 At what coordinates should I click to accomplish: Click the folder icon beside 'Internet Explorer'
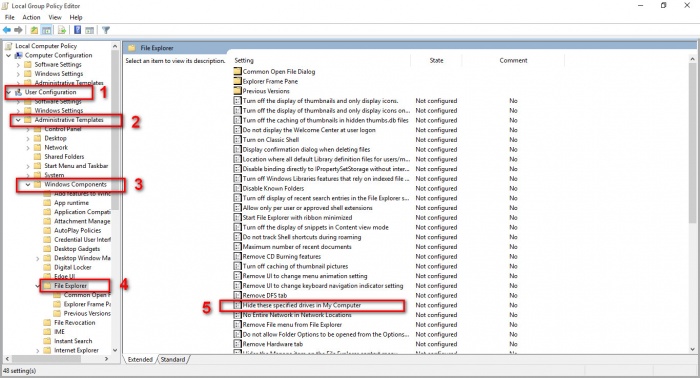[47, 350]
